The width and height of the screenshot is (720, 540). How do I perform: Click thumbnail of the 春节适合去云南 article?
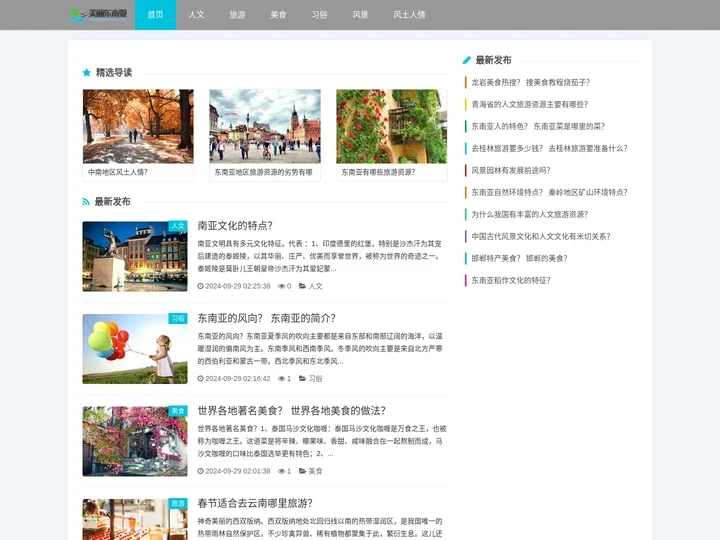pyautogui.click(x=135, y=519)
